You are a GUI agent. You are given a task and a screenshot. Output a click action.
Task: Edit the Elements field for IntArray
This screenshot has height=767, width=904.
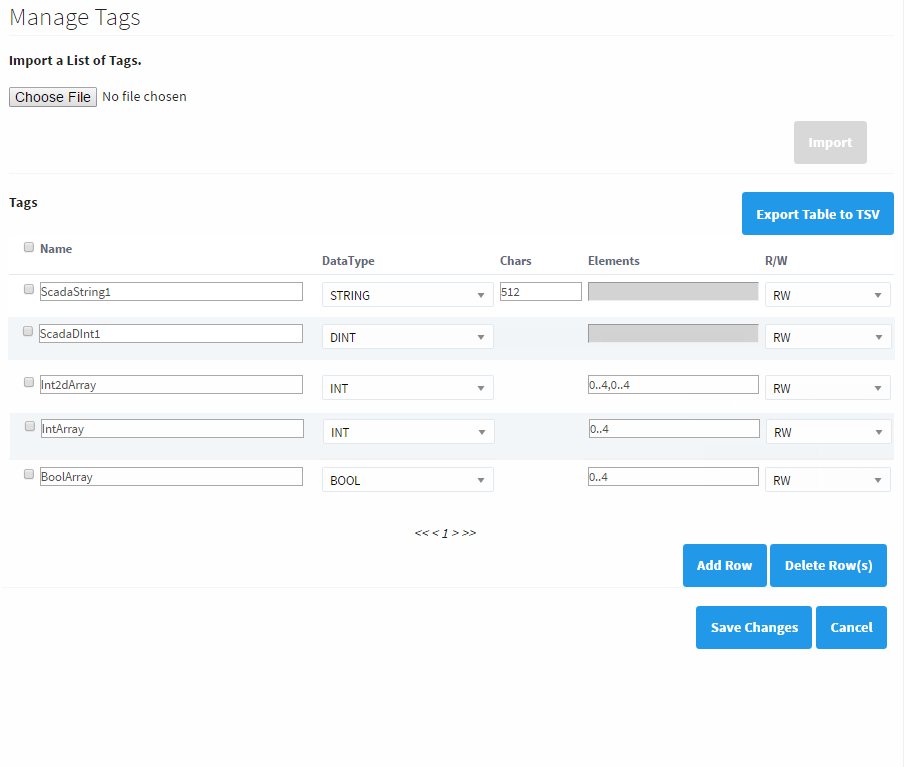(x=673, y=428)
